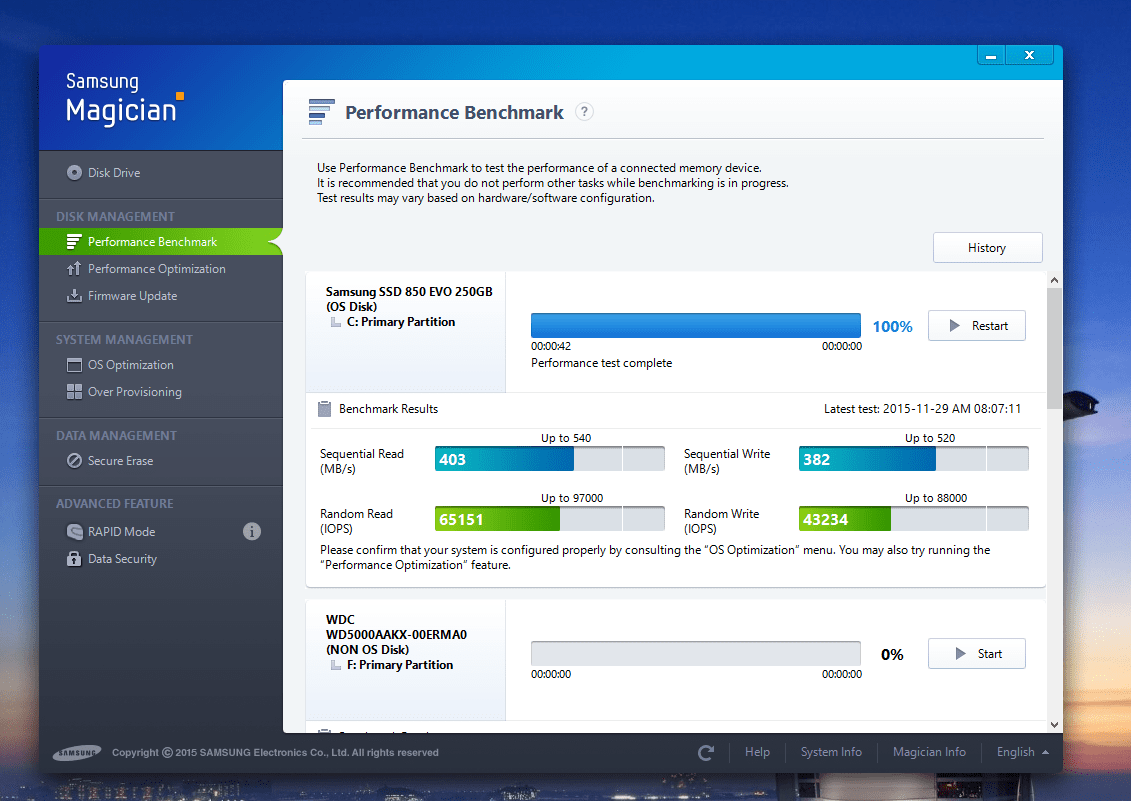Click the Random Write 43234 result bar
Image resolution: width=1131 pixels, height=801 pixels.
(914, 519)
